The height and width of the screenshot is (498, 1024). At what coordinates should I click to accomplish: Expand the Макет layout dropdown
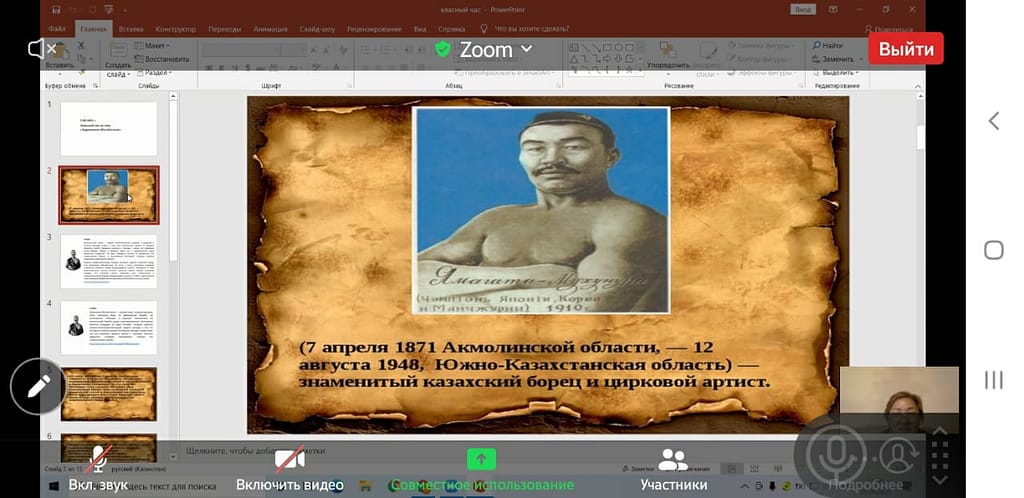coord(155,45)
